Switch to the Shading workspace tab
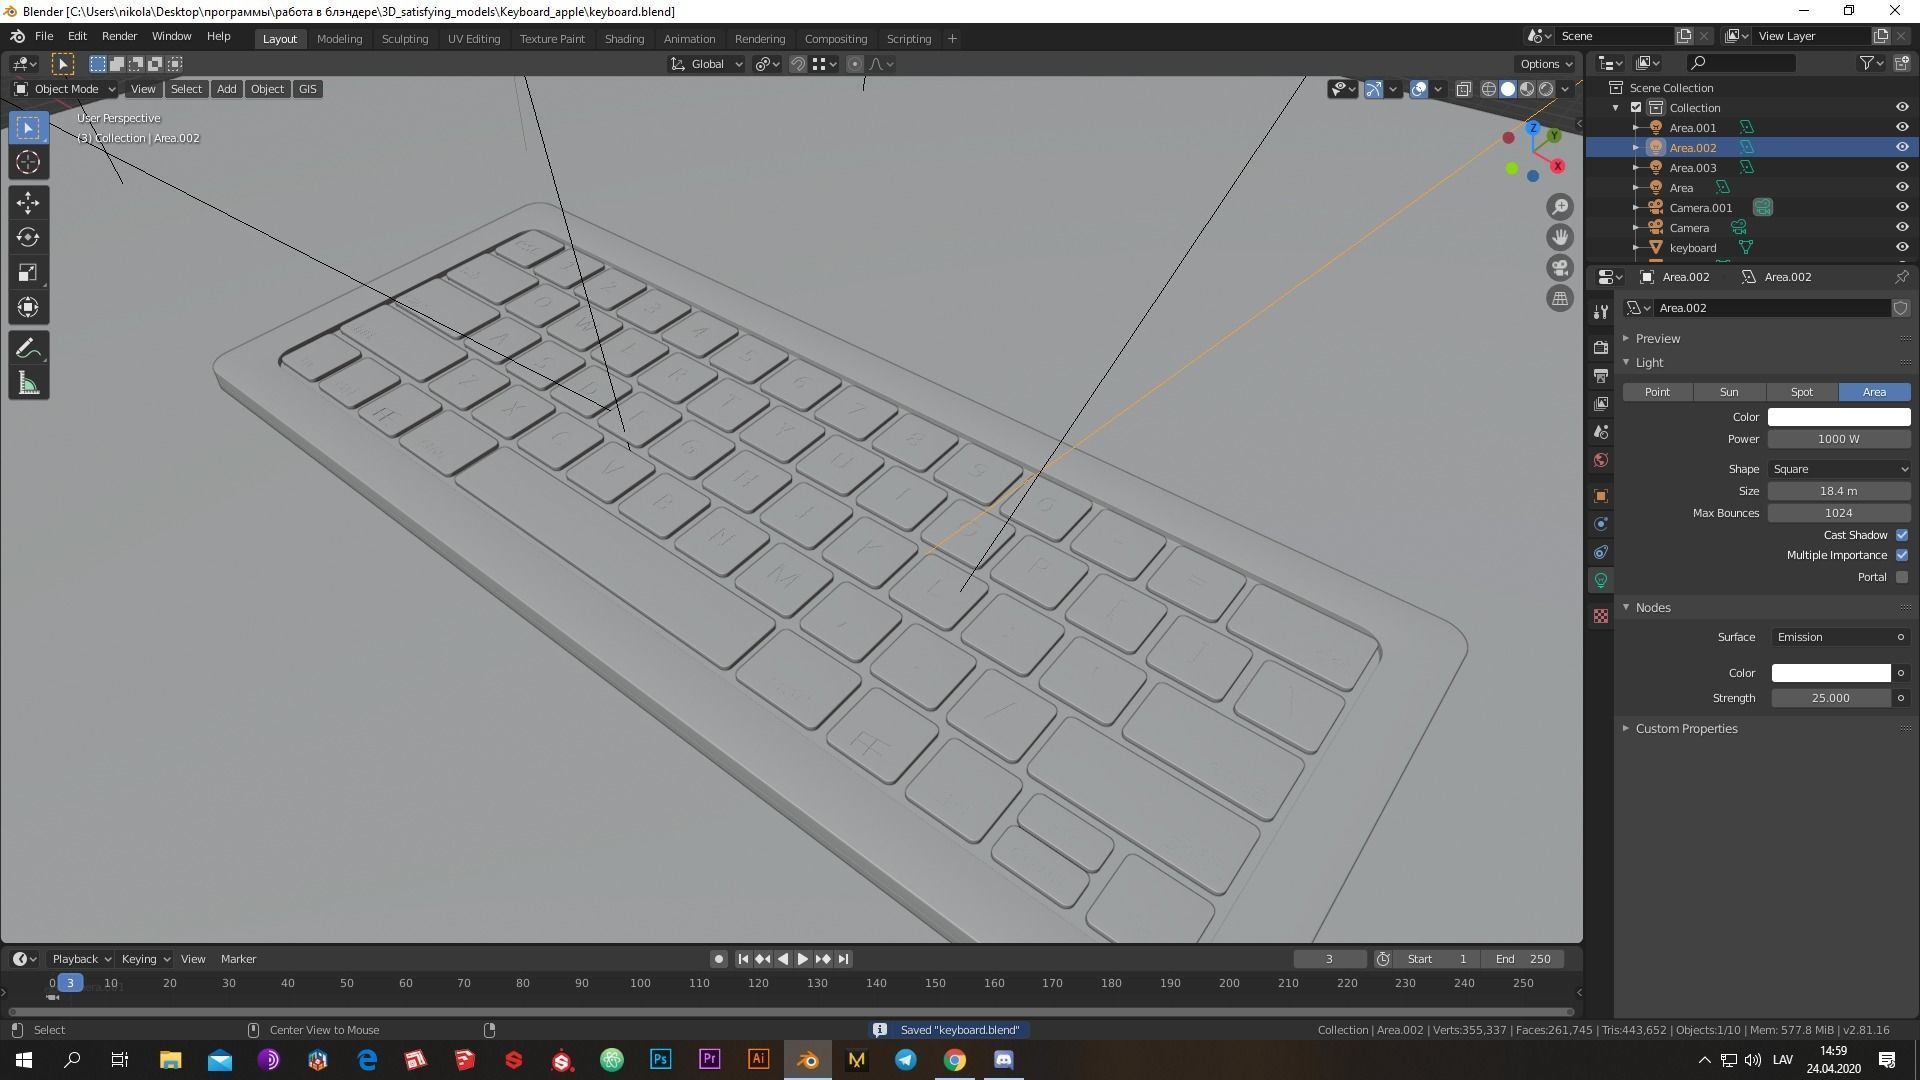Image resolution: width=1920 pixels, height=1080 pixels. [624, 39]
